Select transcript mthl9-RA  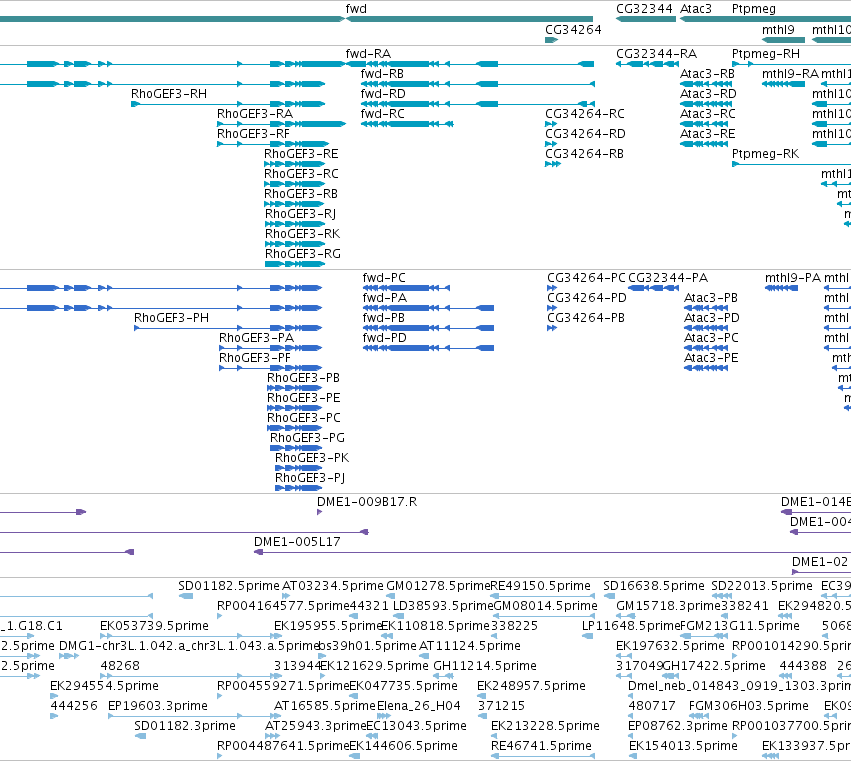coord(783,84)
